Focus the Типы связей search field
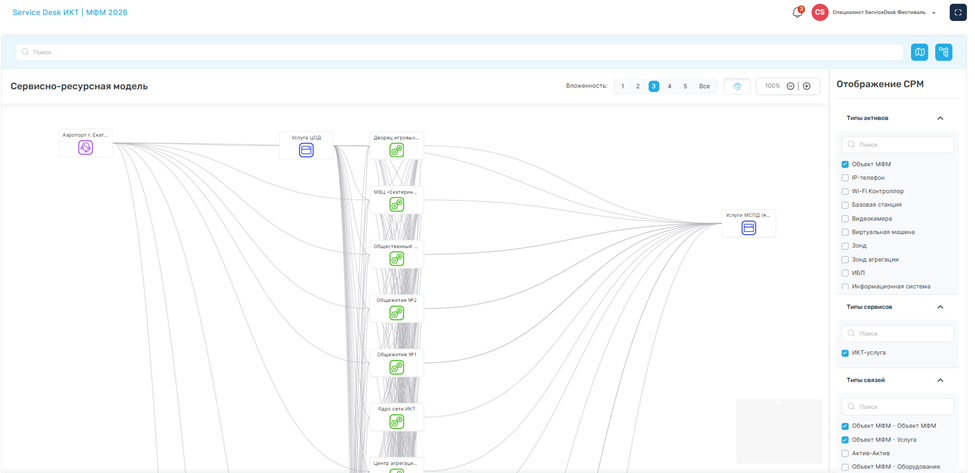This screenshot has width=975, height=473. pyautogui.click(x=897, y=407)
